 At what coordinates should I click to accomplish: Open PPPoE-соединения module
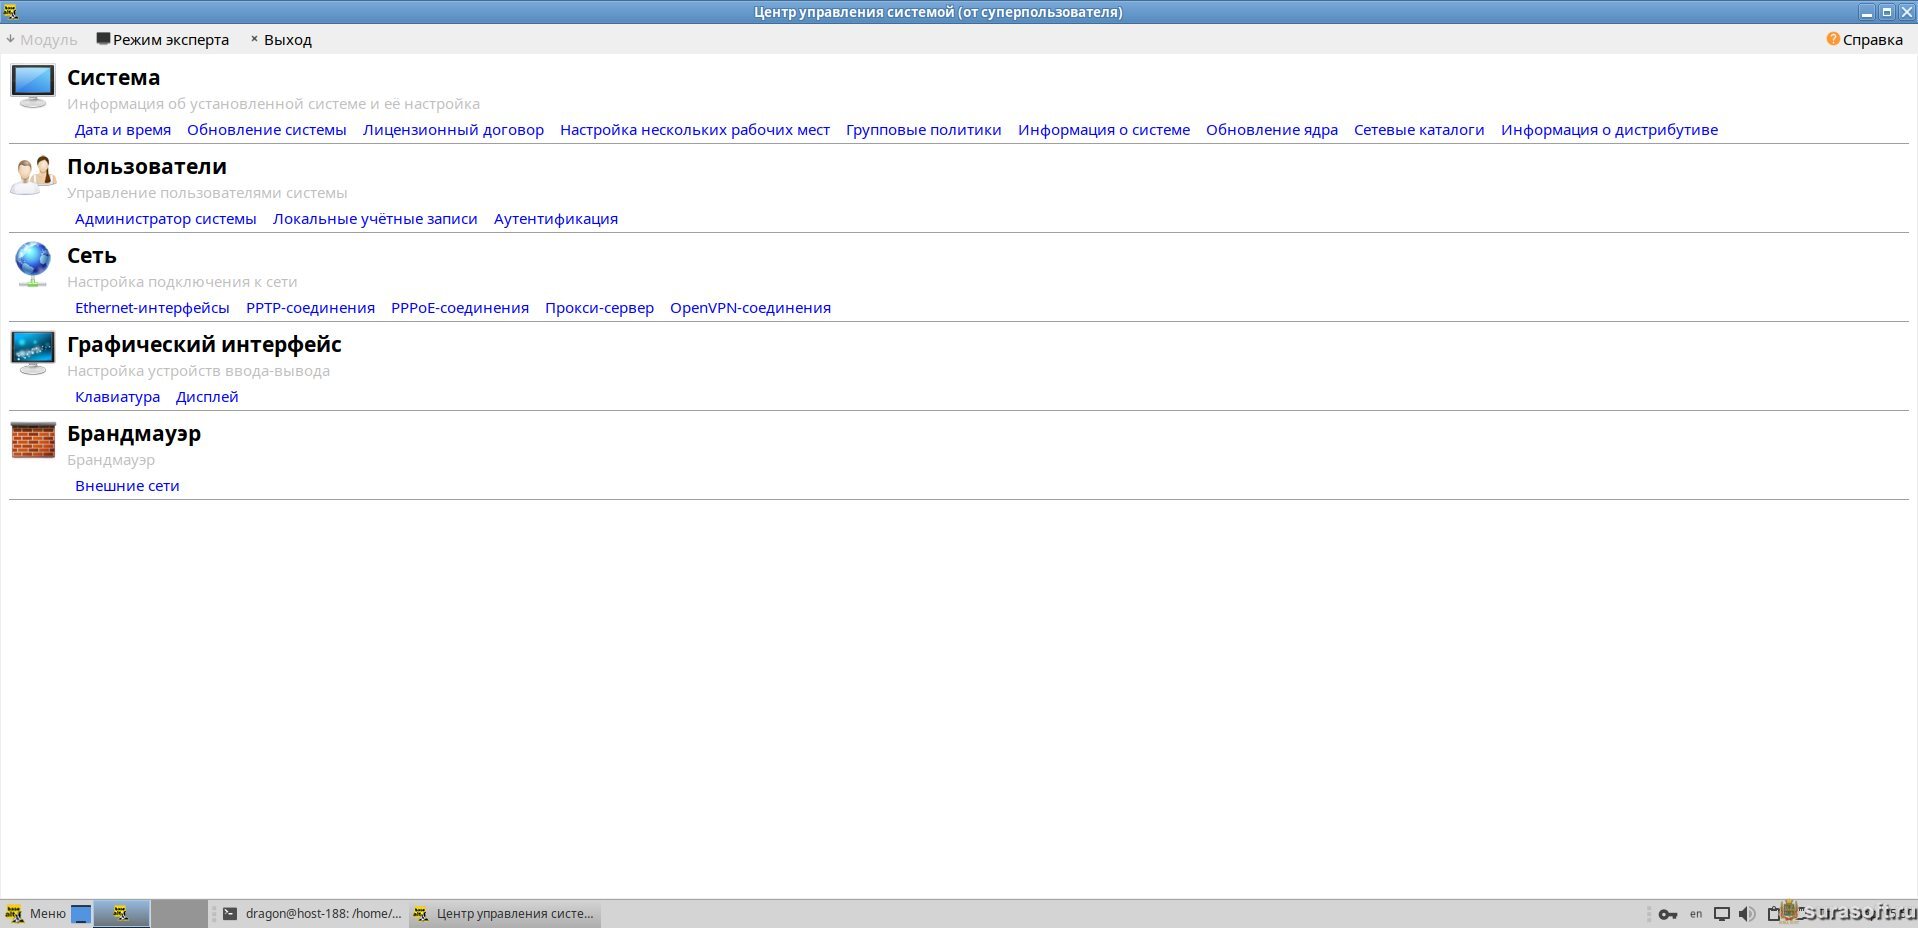[x=460, y=308]
